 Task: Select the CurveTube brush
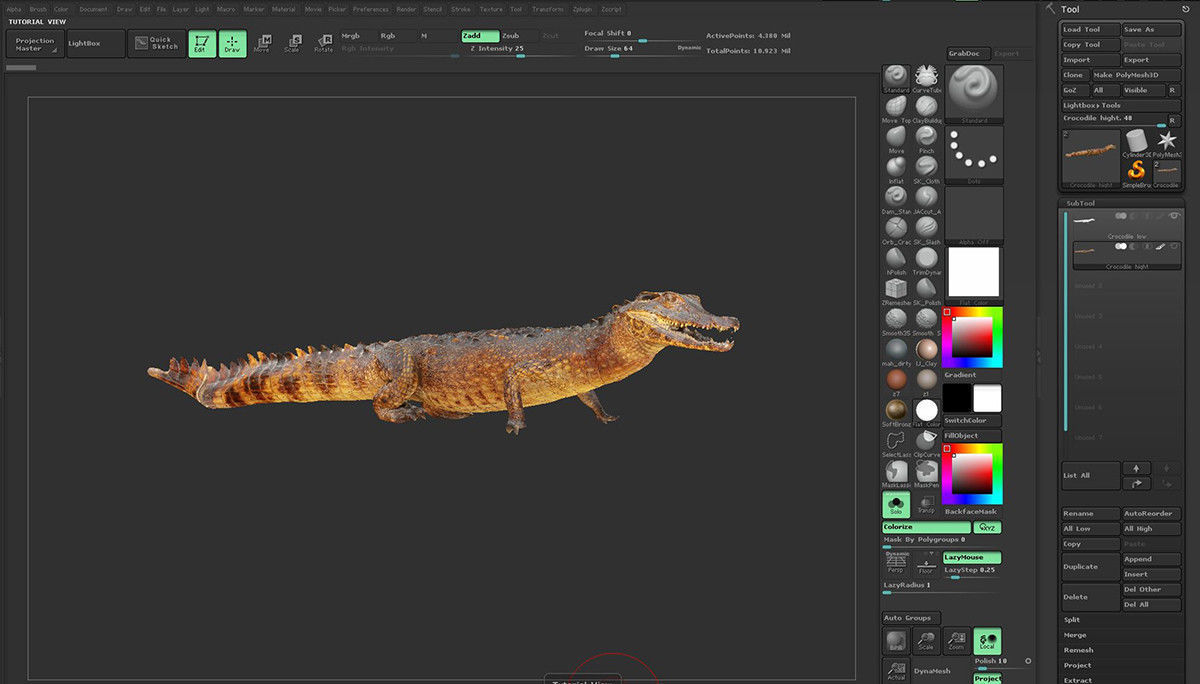click(x=927, y=76)
